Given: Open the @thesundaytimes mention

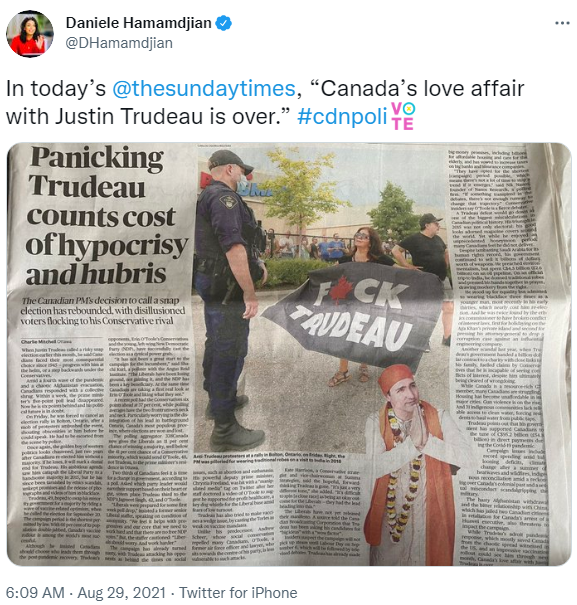Looking at the screenshot, I should tap(203, 88).
